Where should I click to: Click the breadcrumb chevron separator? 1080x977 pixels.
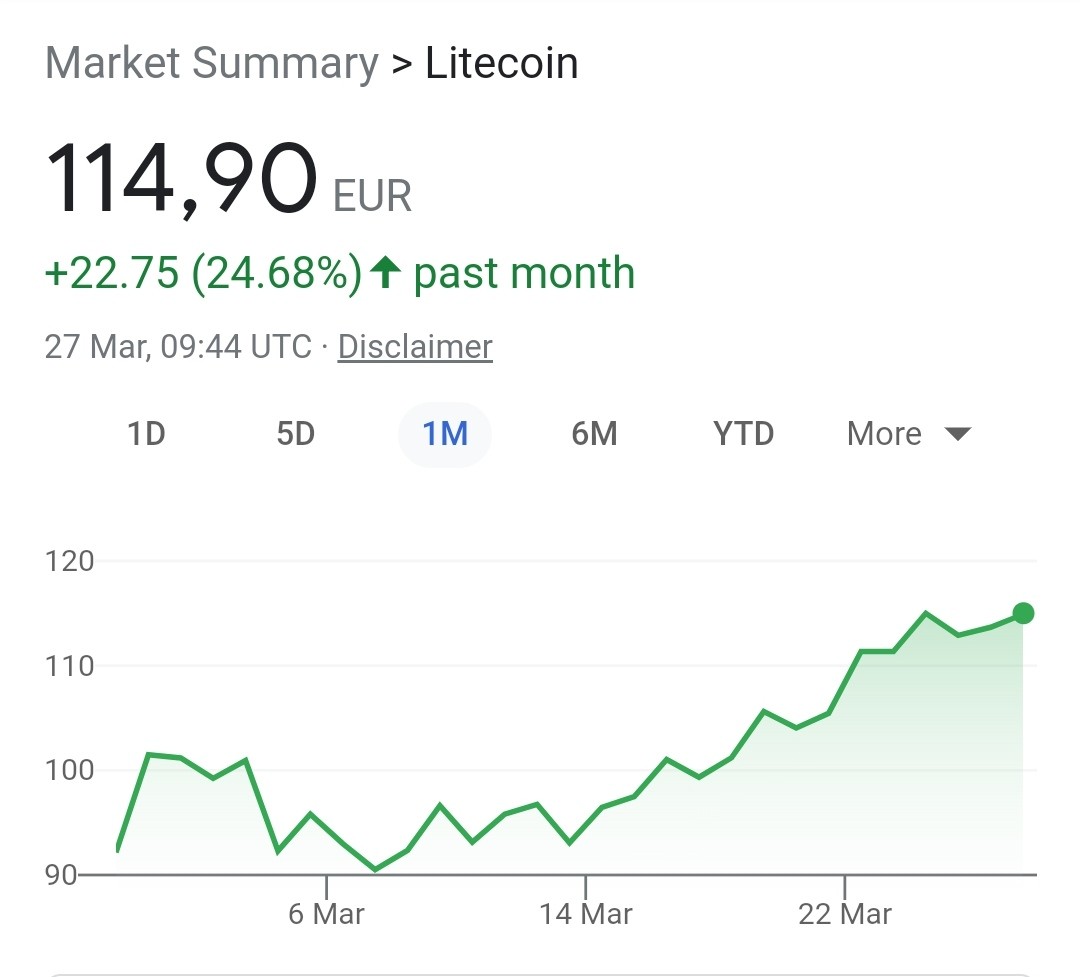point(402,65)
